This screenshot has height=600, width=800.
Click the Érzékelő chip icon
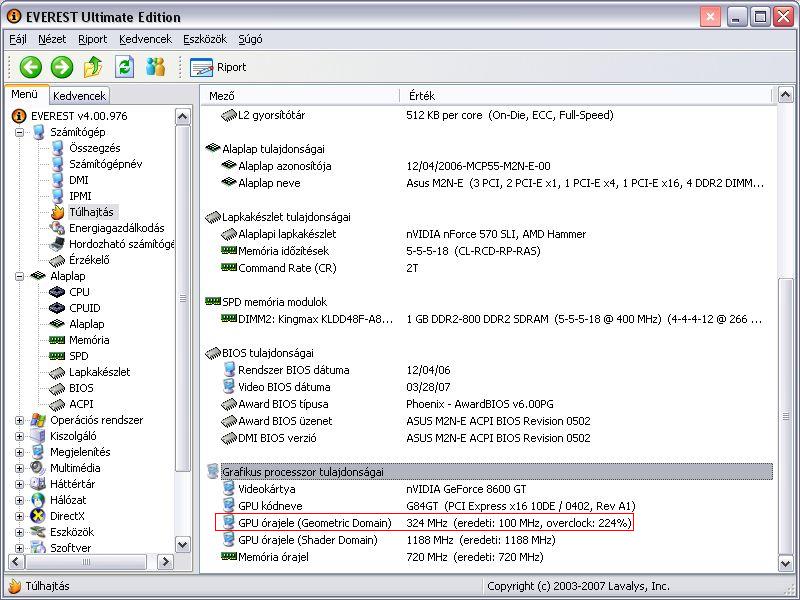57,260
